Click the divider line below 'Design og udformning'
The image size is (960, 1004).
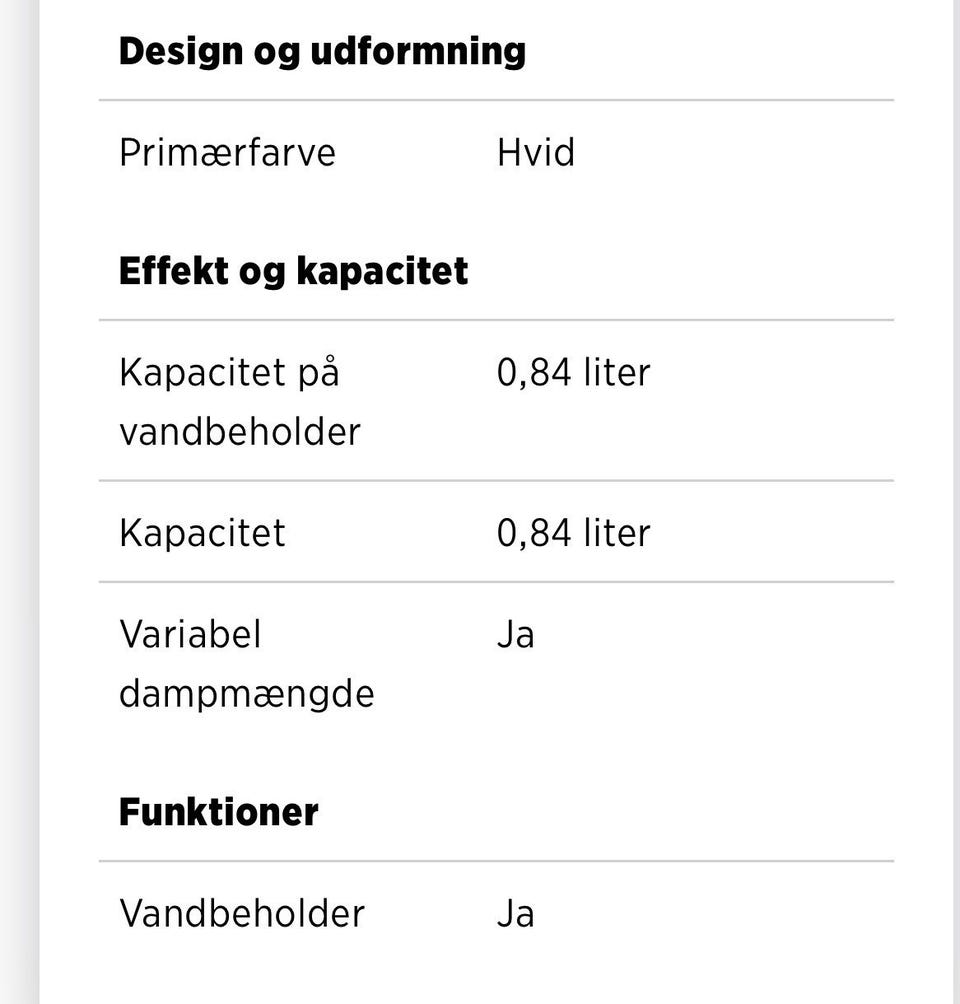496,101
